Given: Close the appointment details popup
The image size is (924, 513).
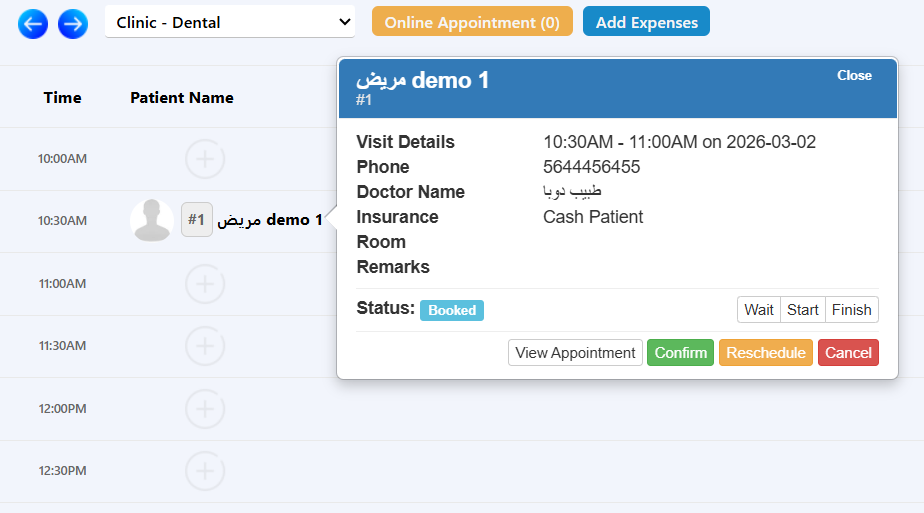Looking at the screenshot, I should coord(854,76).
